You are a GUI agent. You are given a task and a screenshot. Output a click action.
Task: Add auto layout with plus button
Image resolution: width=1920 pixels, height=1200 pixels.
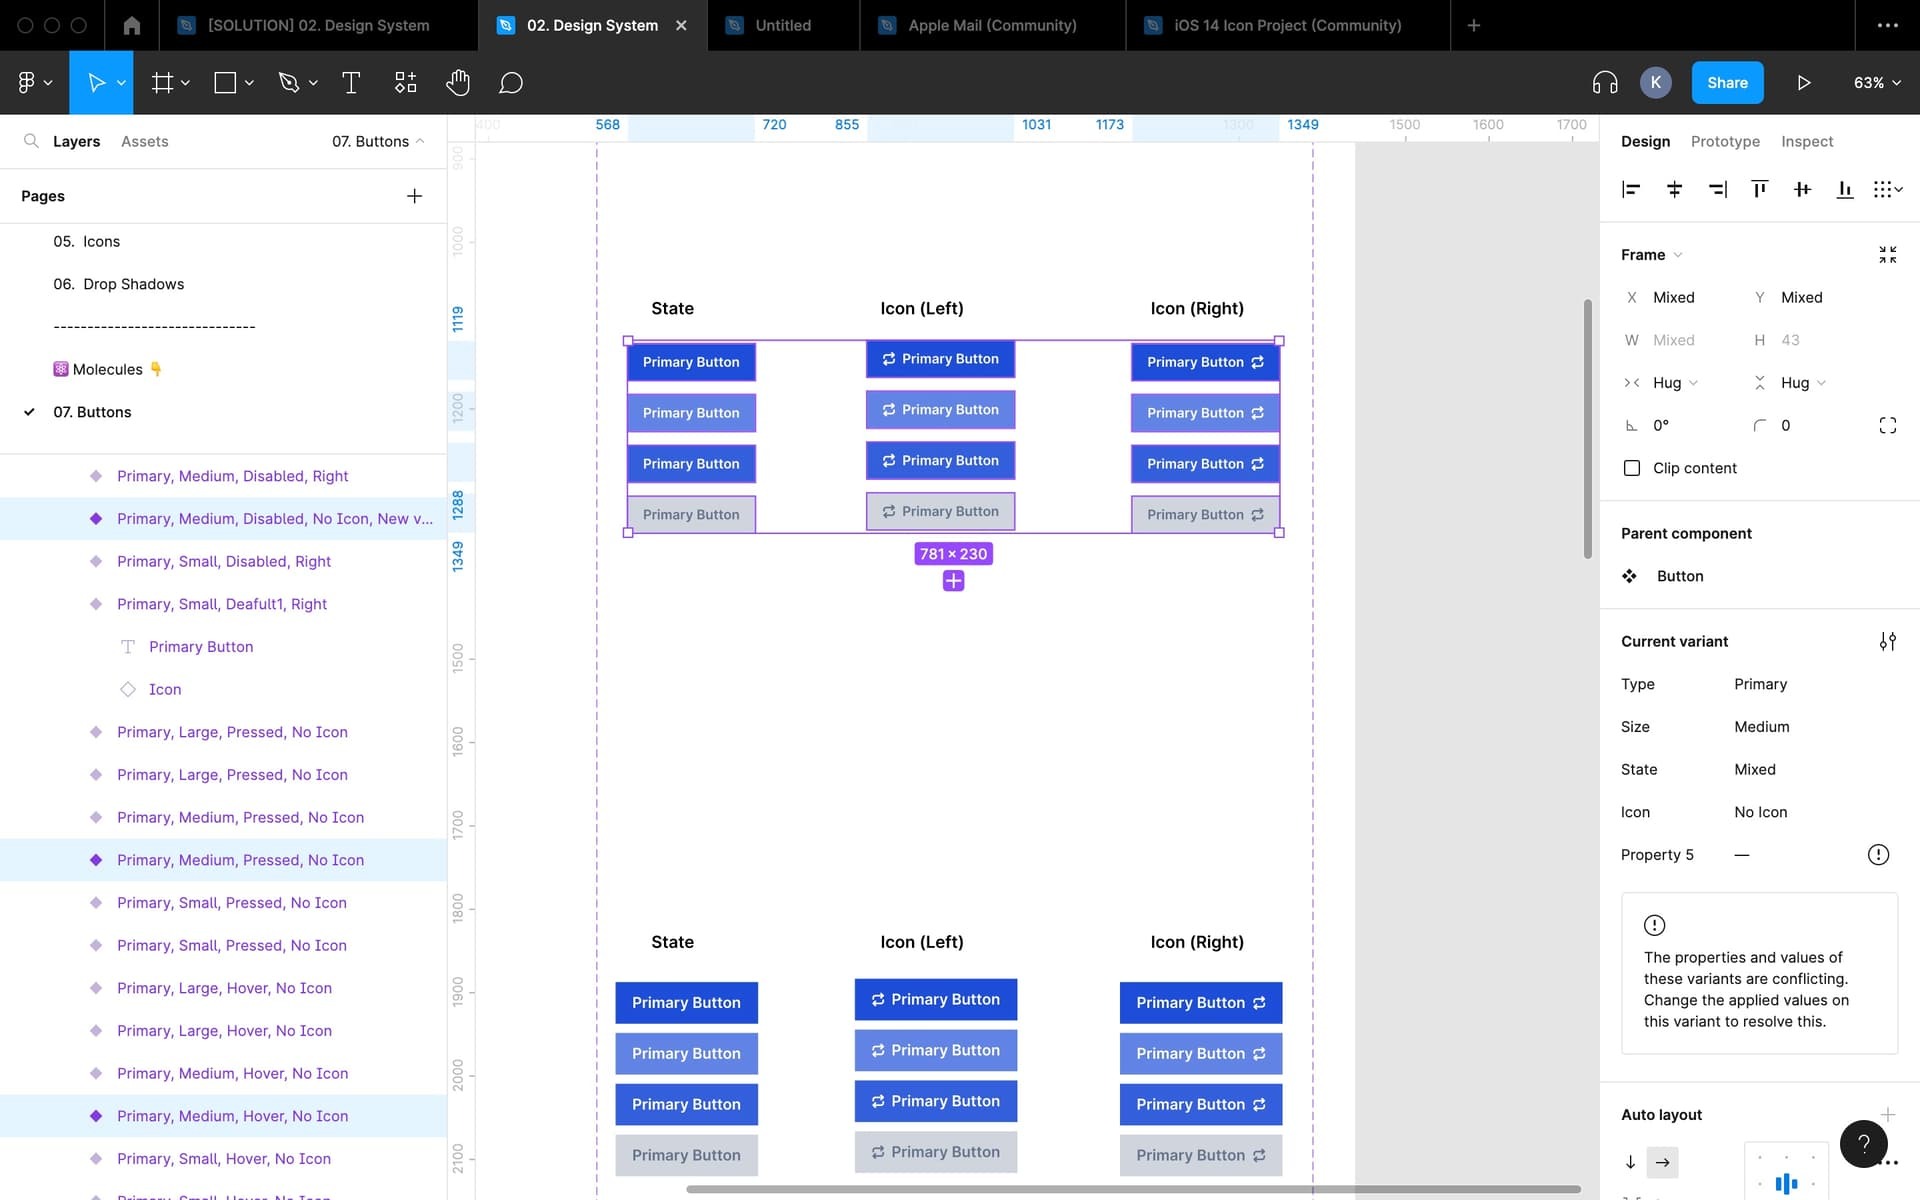click(x=1887, y=1114)
